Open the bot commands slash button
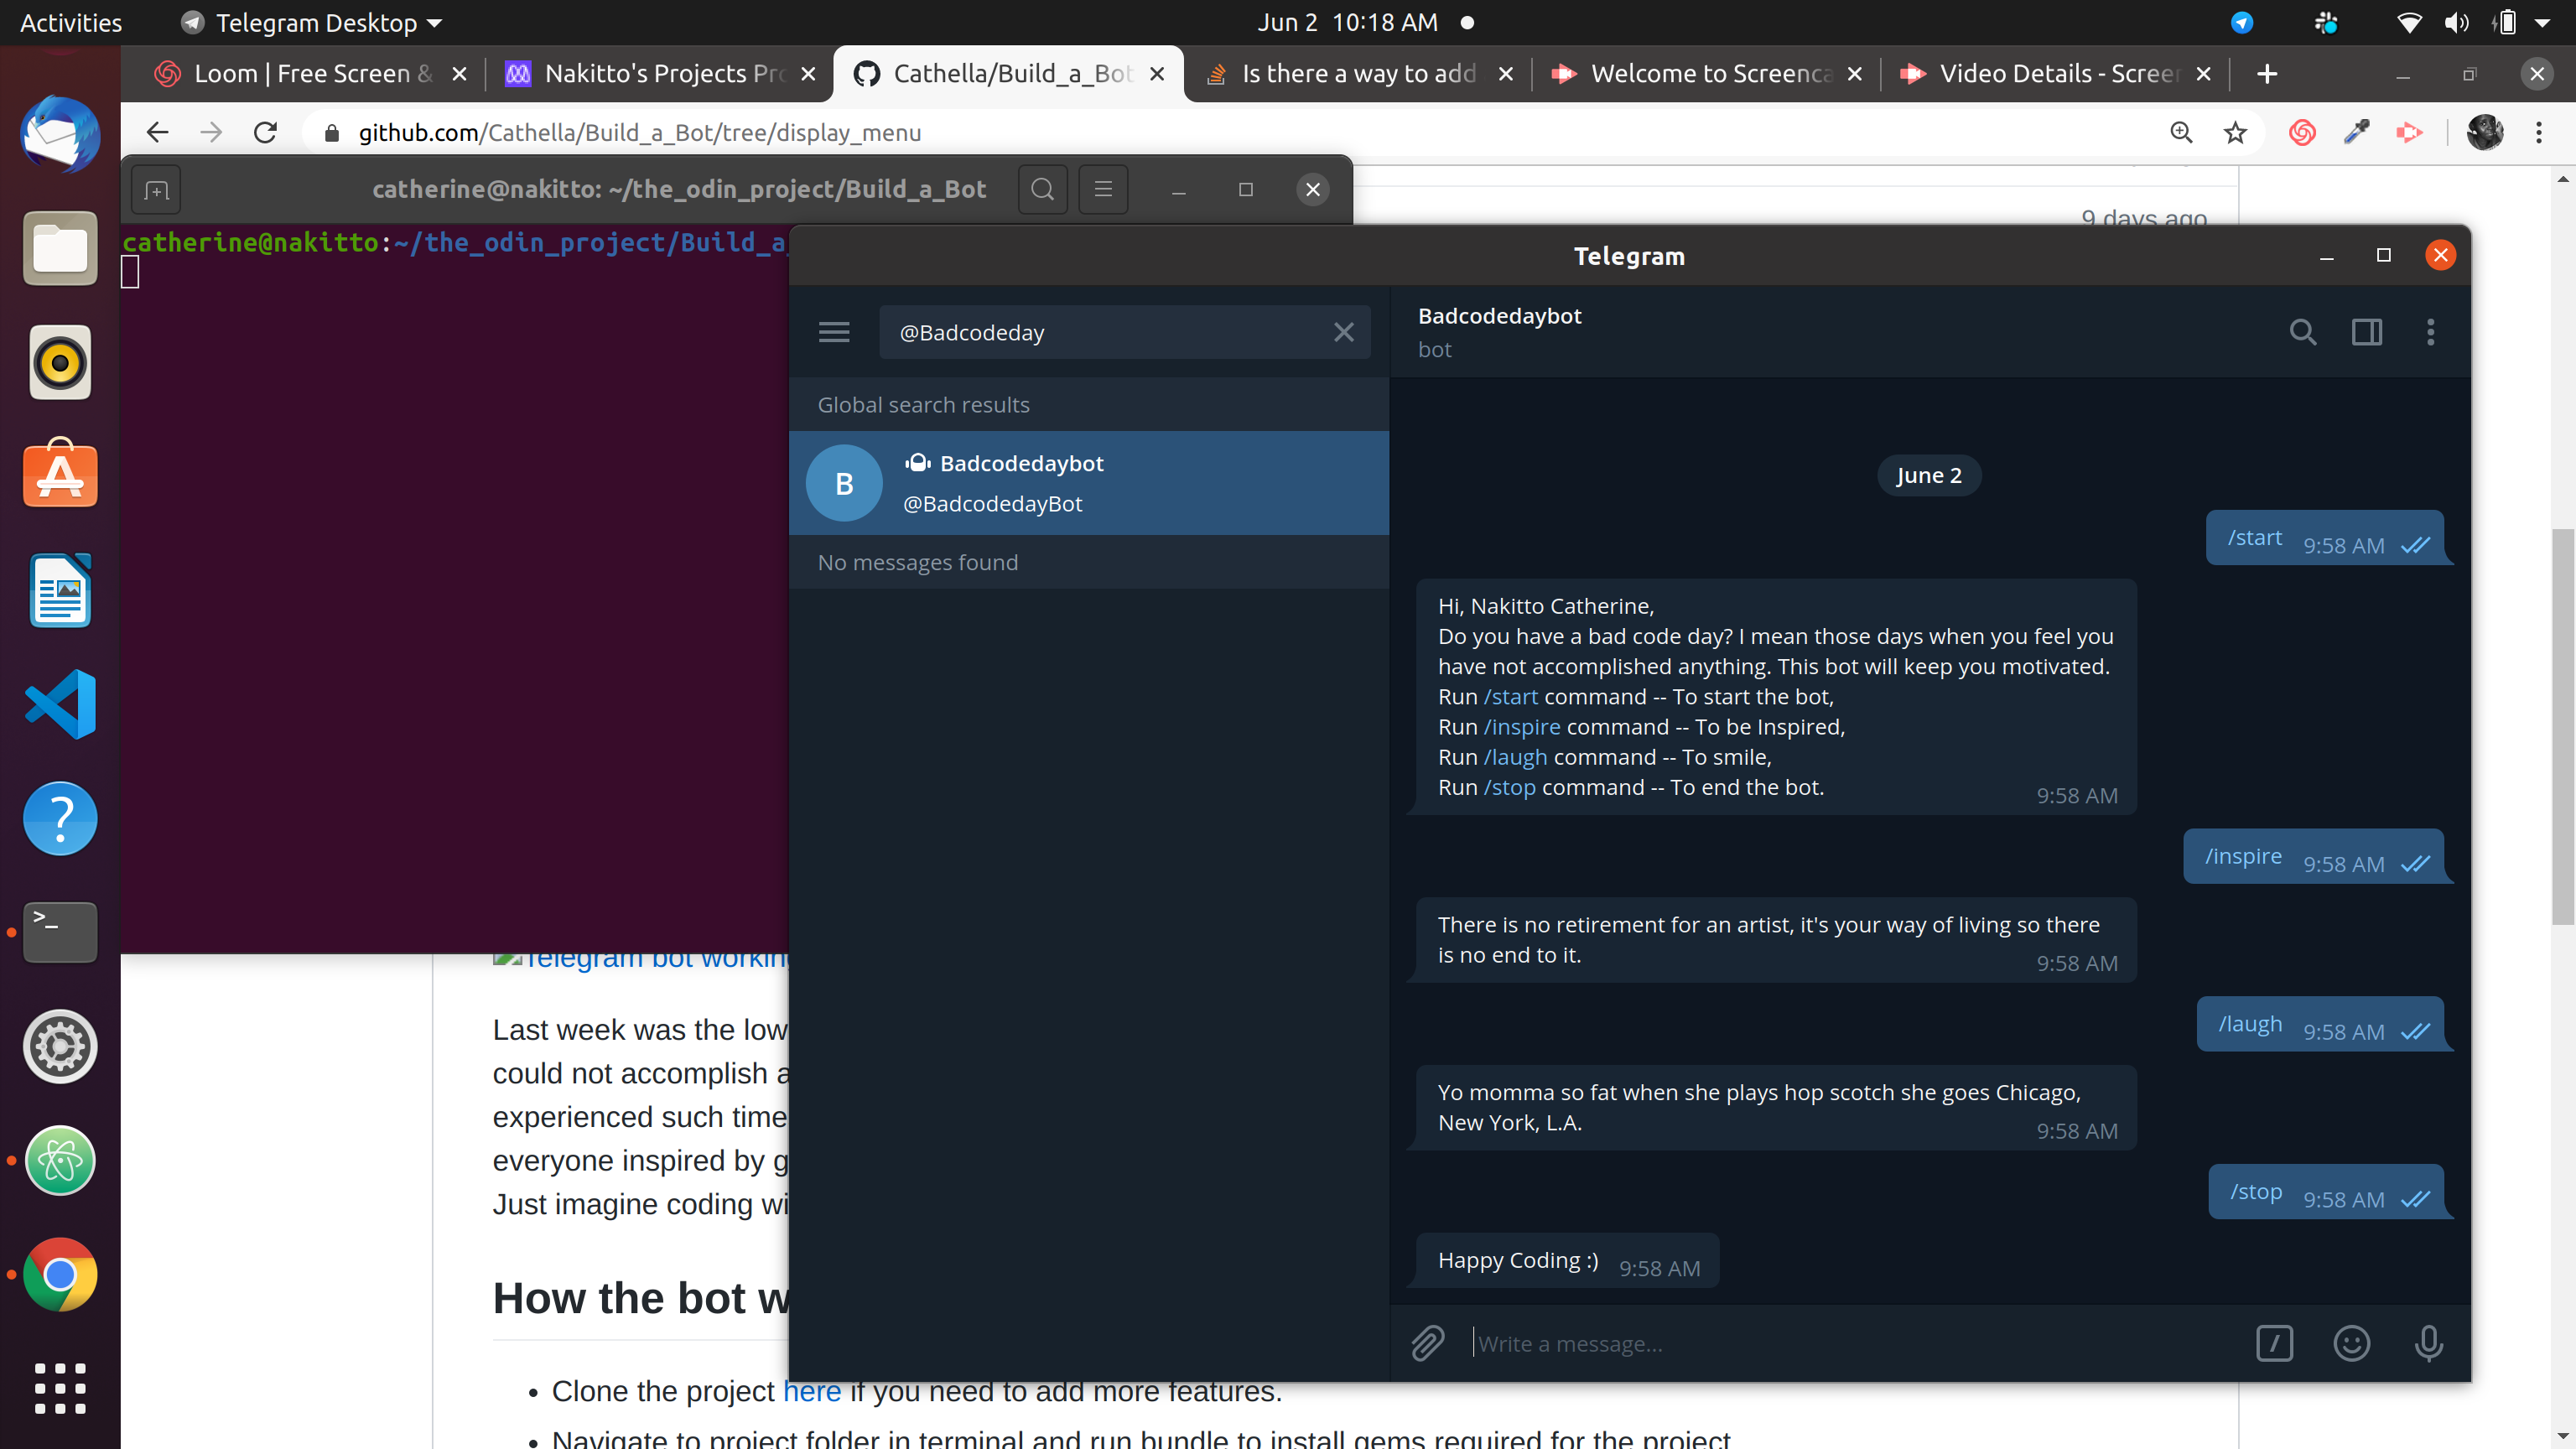 2274,1342
